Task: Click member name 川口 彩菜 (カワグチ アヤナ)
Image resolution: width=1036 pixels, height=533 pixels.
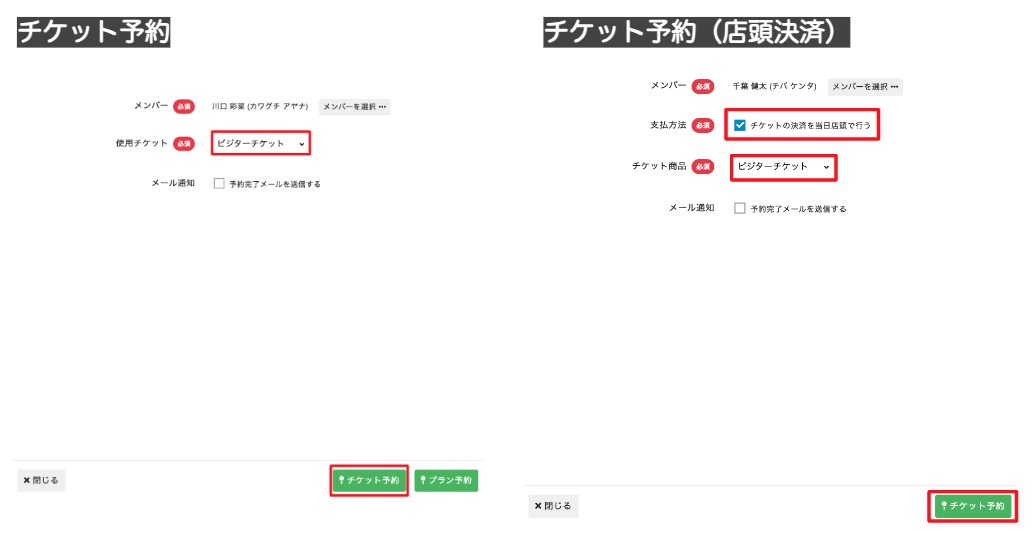Action: coord(259,106)
